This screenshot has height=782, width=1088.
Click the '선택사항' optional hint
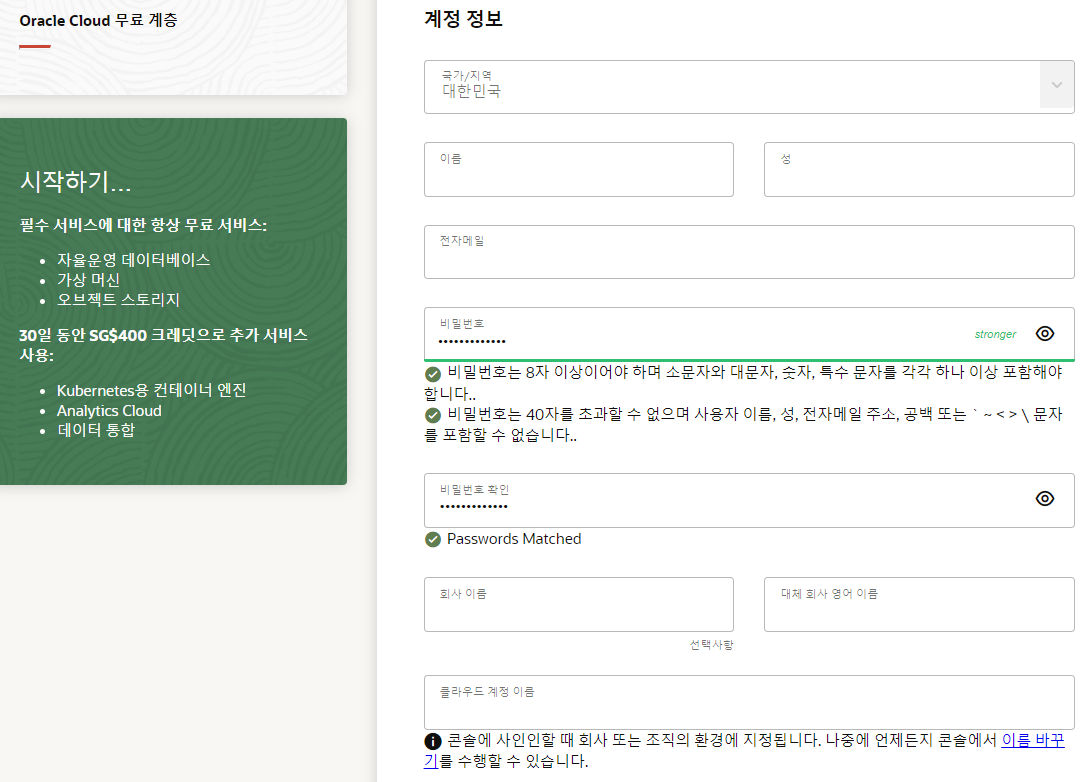tap(711, 645)
